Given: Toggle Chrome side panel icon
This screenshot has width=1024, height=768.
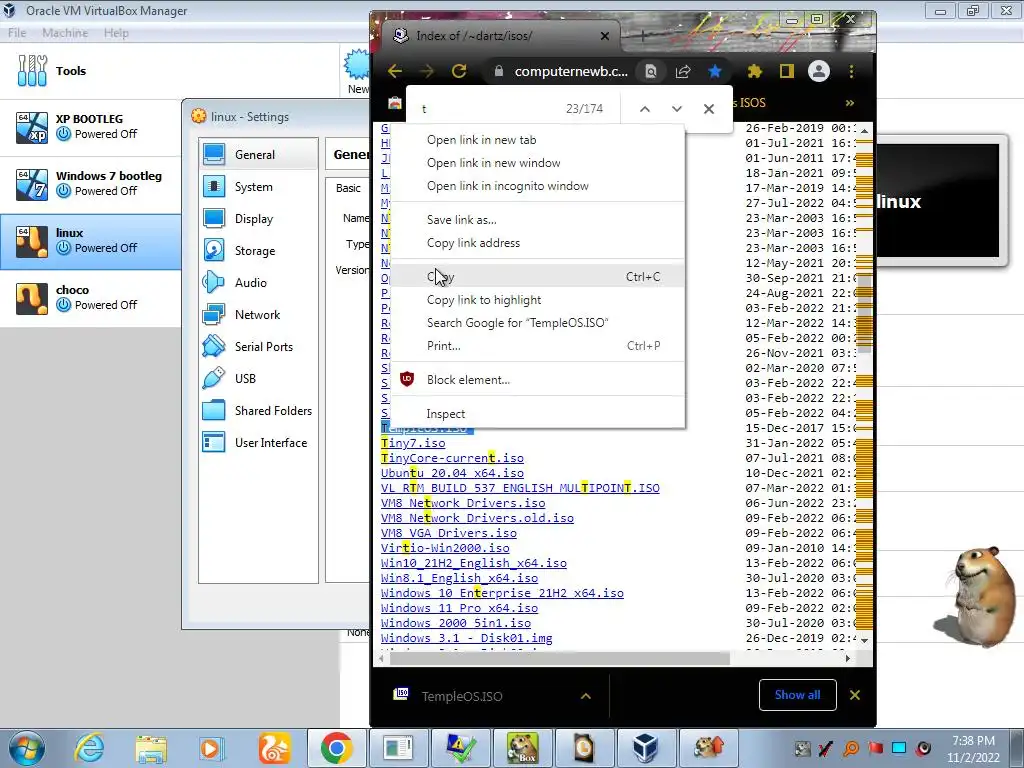Looking at the screenshot, I should 786,71.
